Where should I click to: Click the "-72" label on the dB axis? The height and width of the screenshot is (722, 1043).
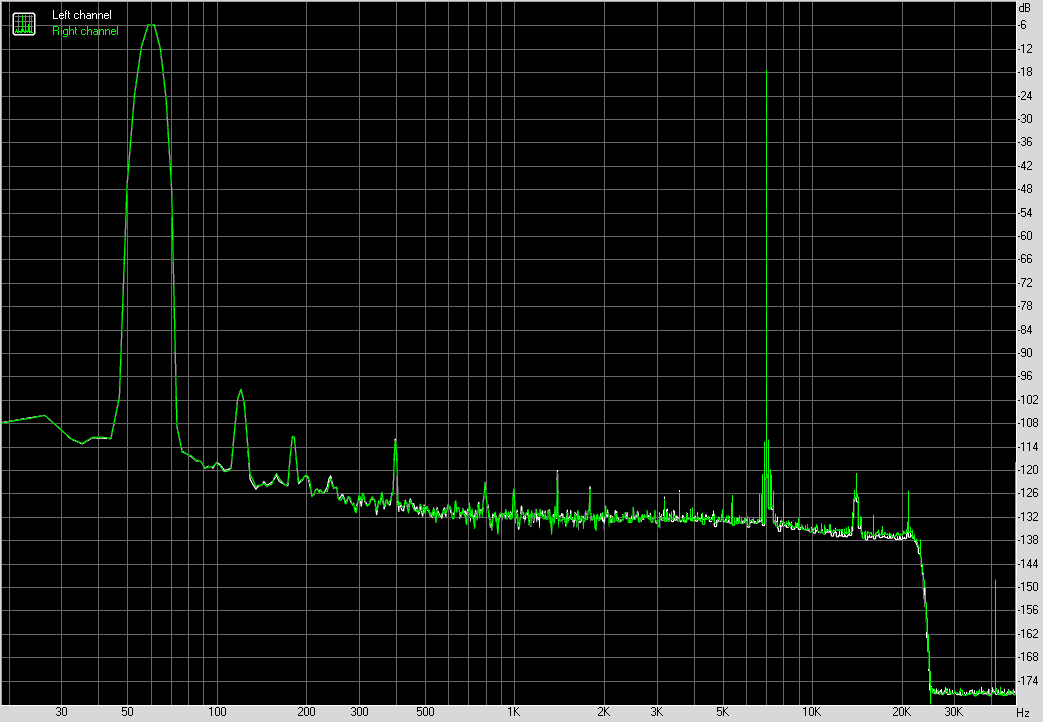1025,282
